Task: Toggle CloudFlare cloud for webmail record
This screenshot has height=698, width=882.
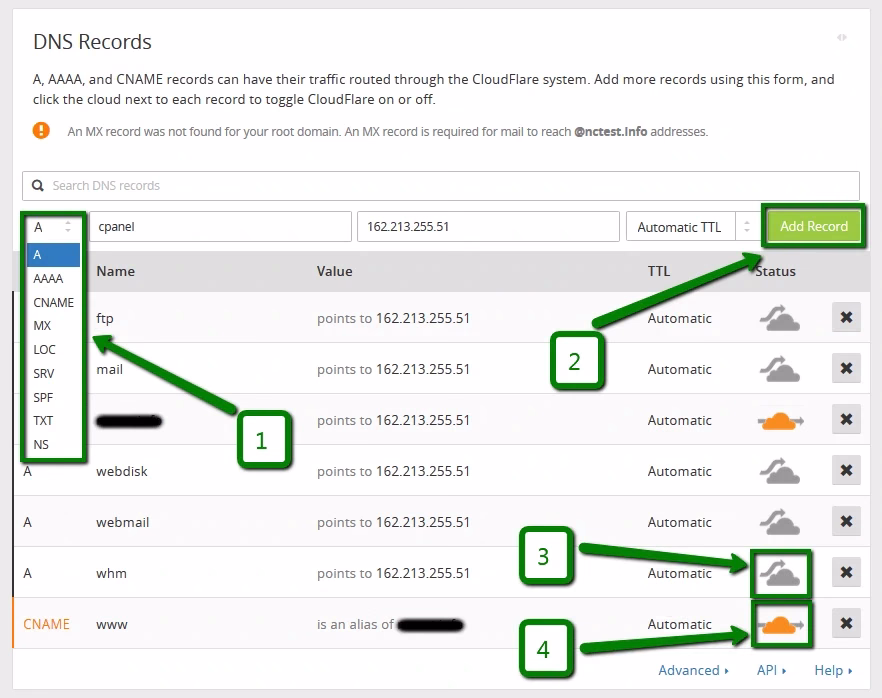Action: point(780,522)
